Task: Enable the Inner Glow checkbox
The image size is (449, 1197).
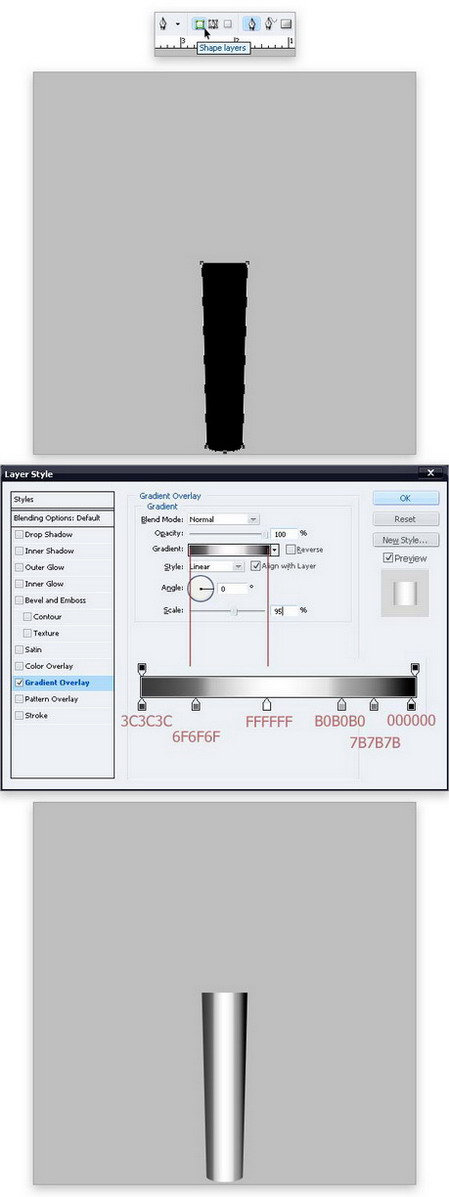Action: click(x=18, y=584)
